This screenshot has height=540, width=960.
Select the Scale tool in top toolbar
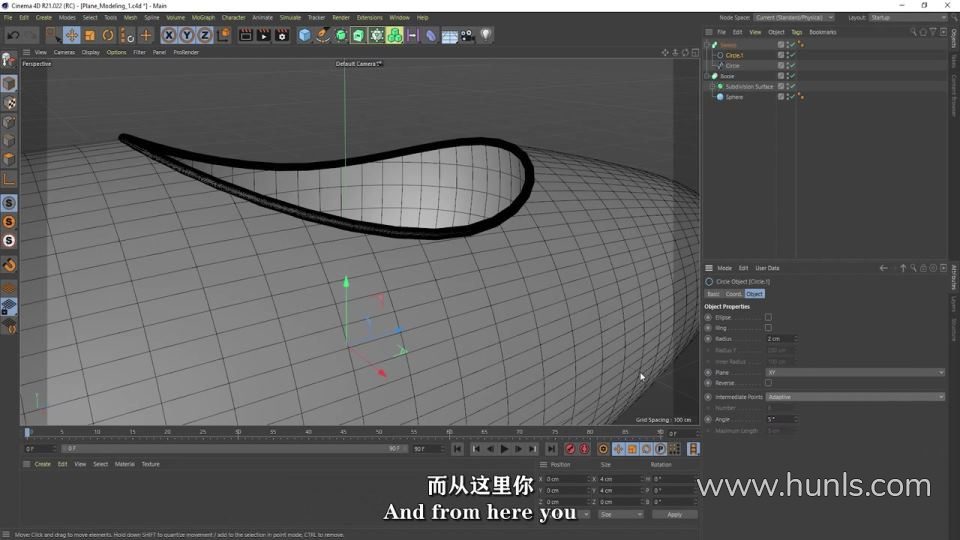(90, 35)
